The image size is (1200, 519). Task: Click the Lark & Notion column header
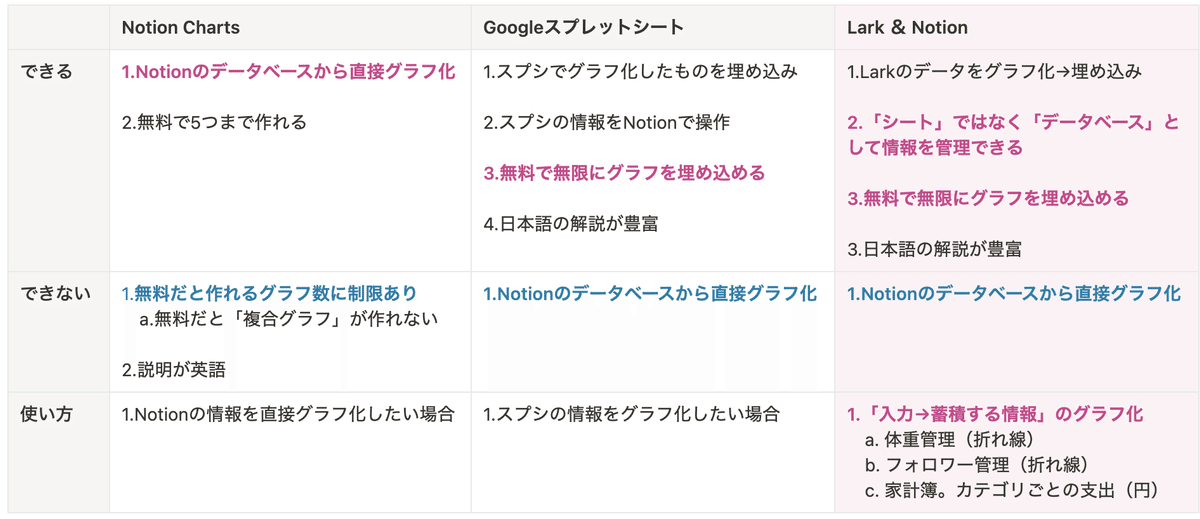(x=907, y=28)
